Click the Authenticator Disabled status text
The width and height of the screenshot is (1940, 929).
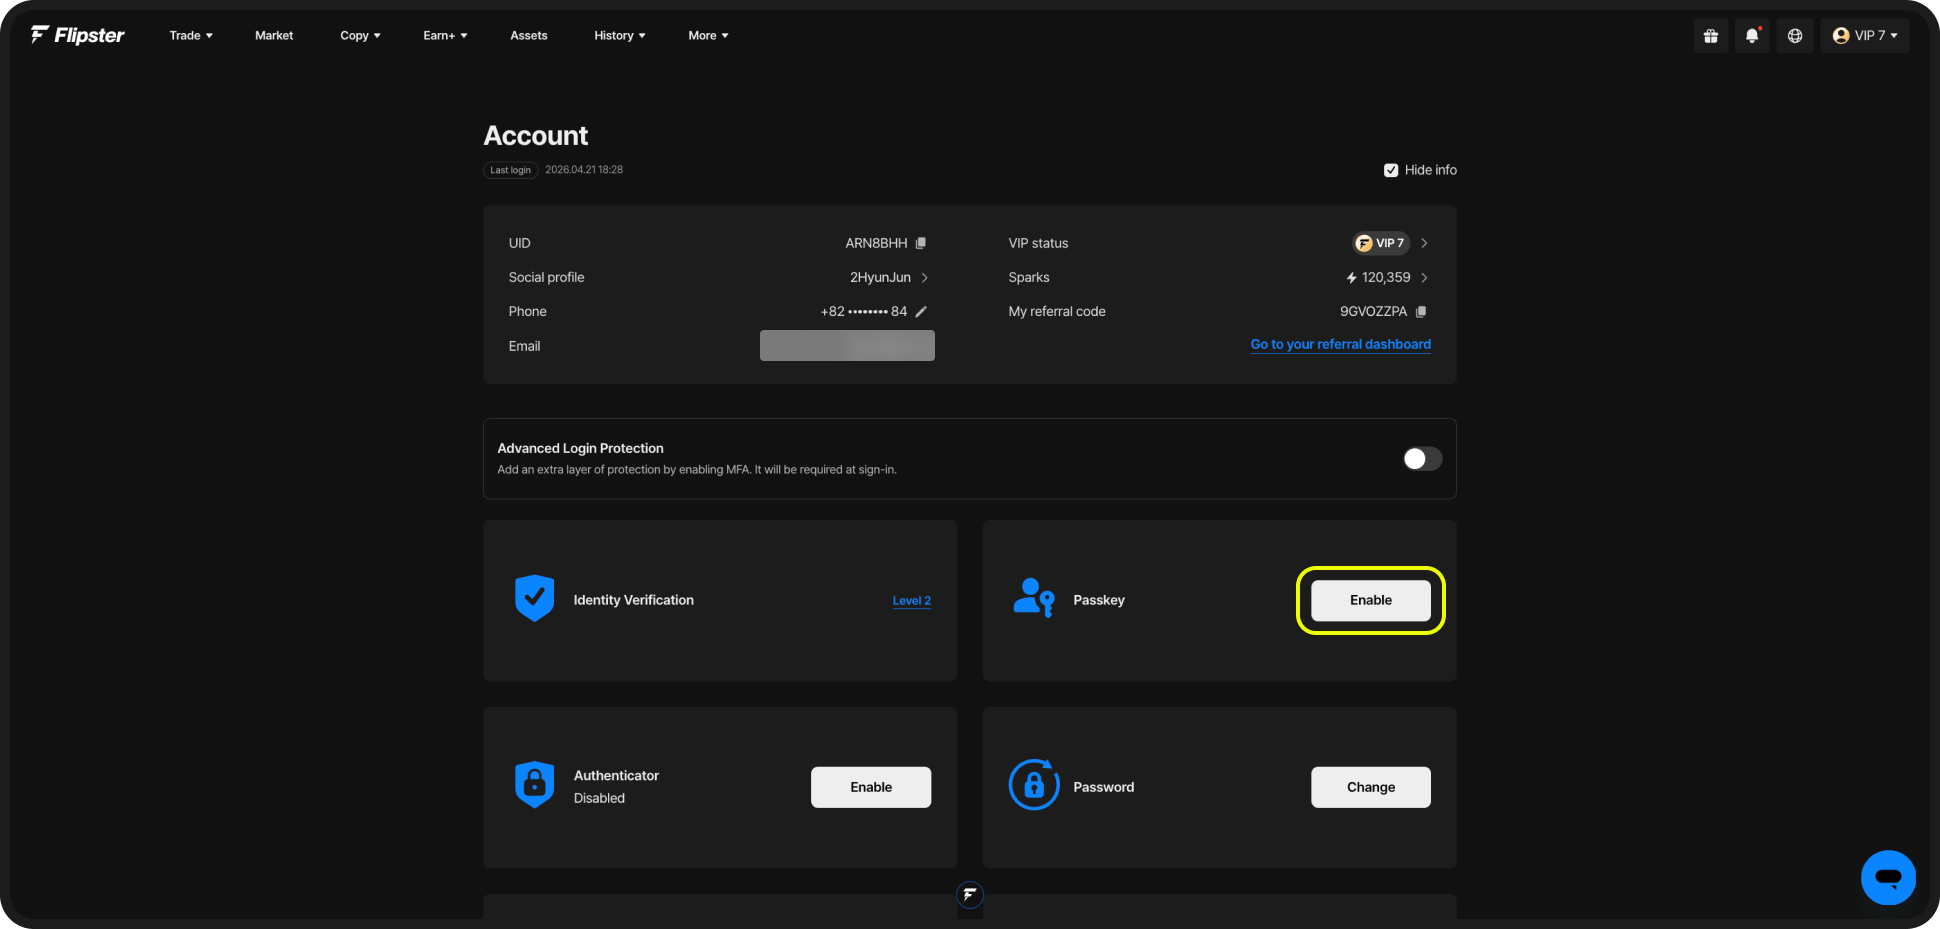[x=599, y=798]
